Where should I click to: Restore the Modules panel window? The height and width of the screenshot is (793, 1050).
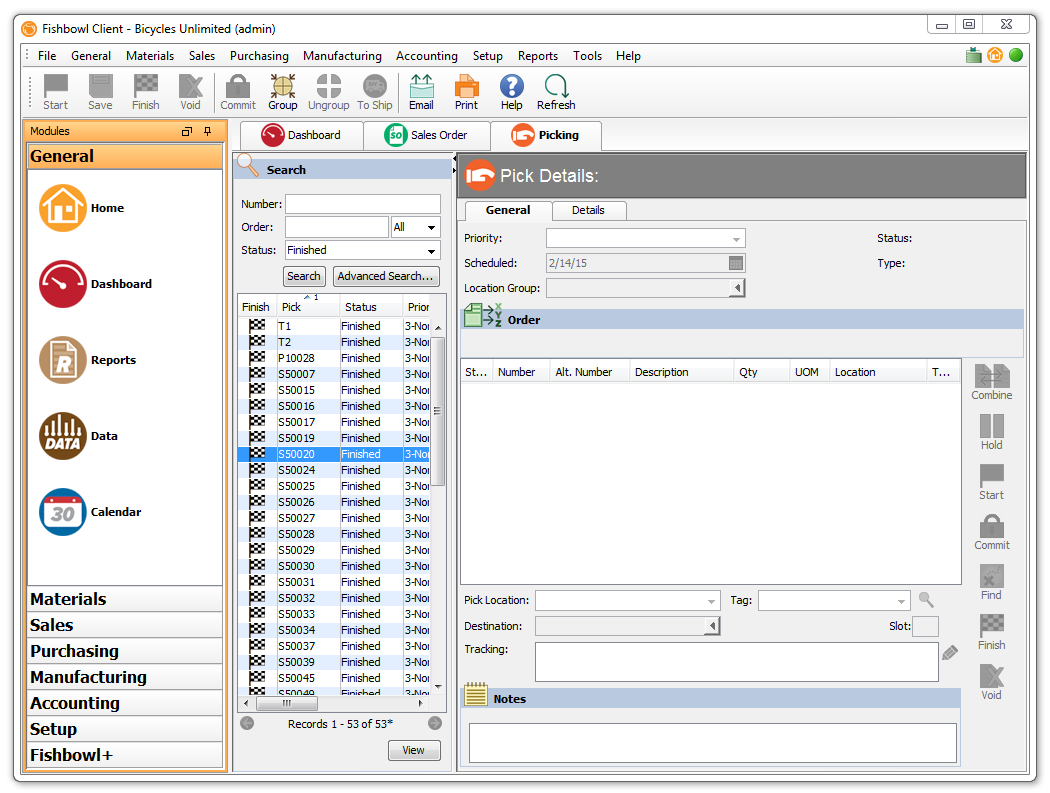(187, 131)
